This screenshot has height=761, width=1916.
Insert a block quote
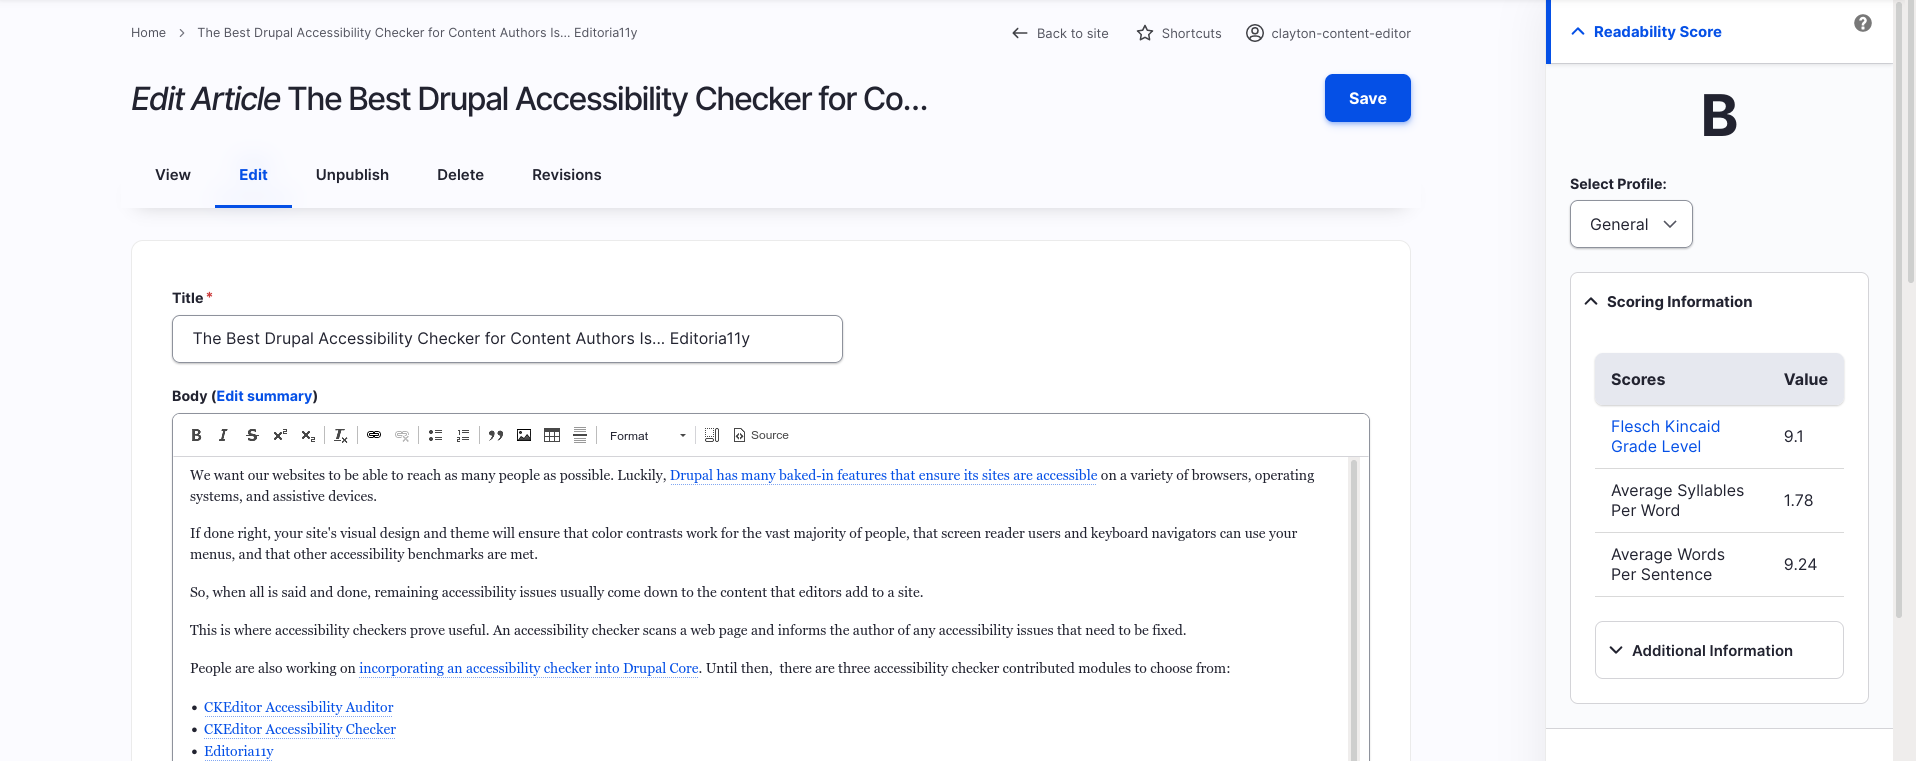click(x=496, y=435)
